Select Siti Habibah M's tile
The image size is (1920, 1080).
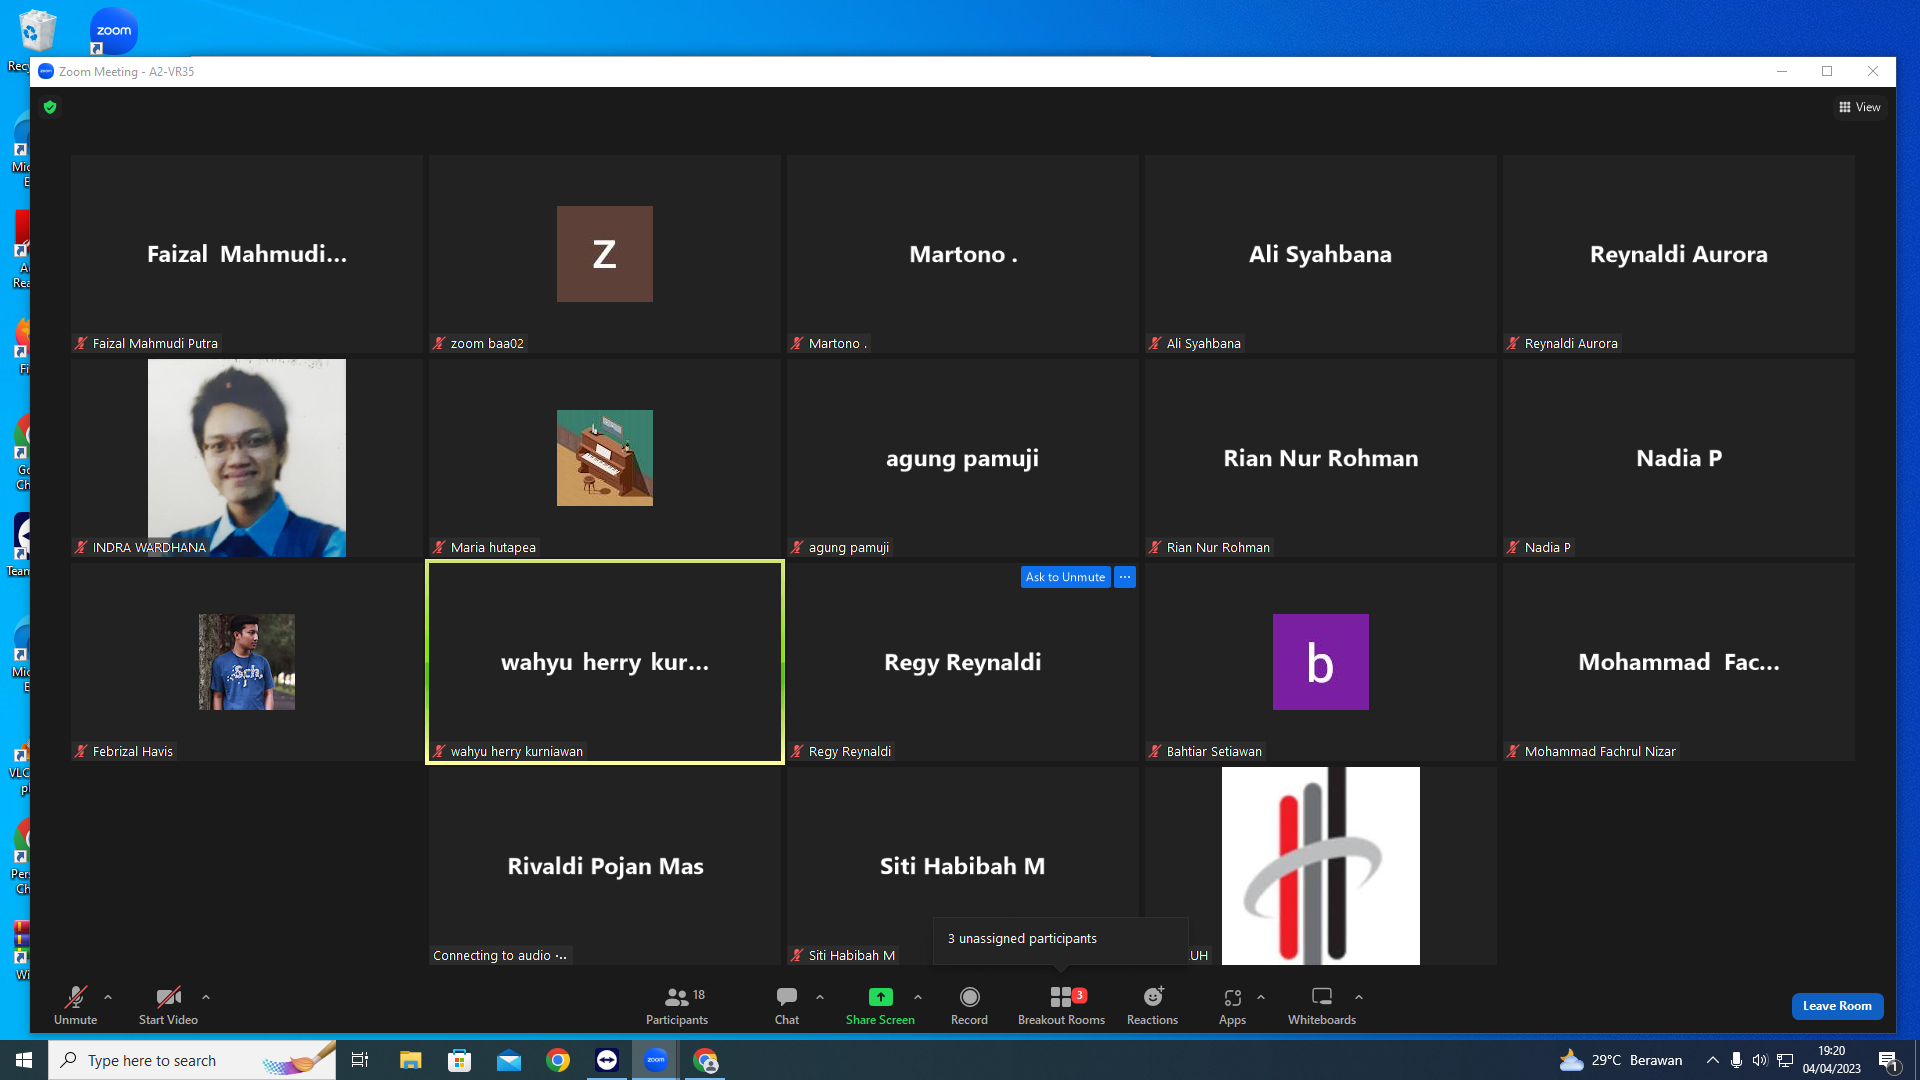(x=963, y=866)
